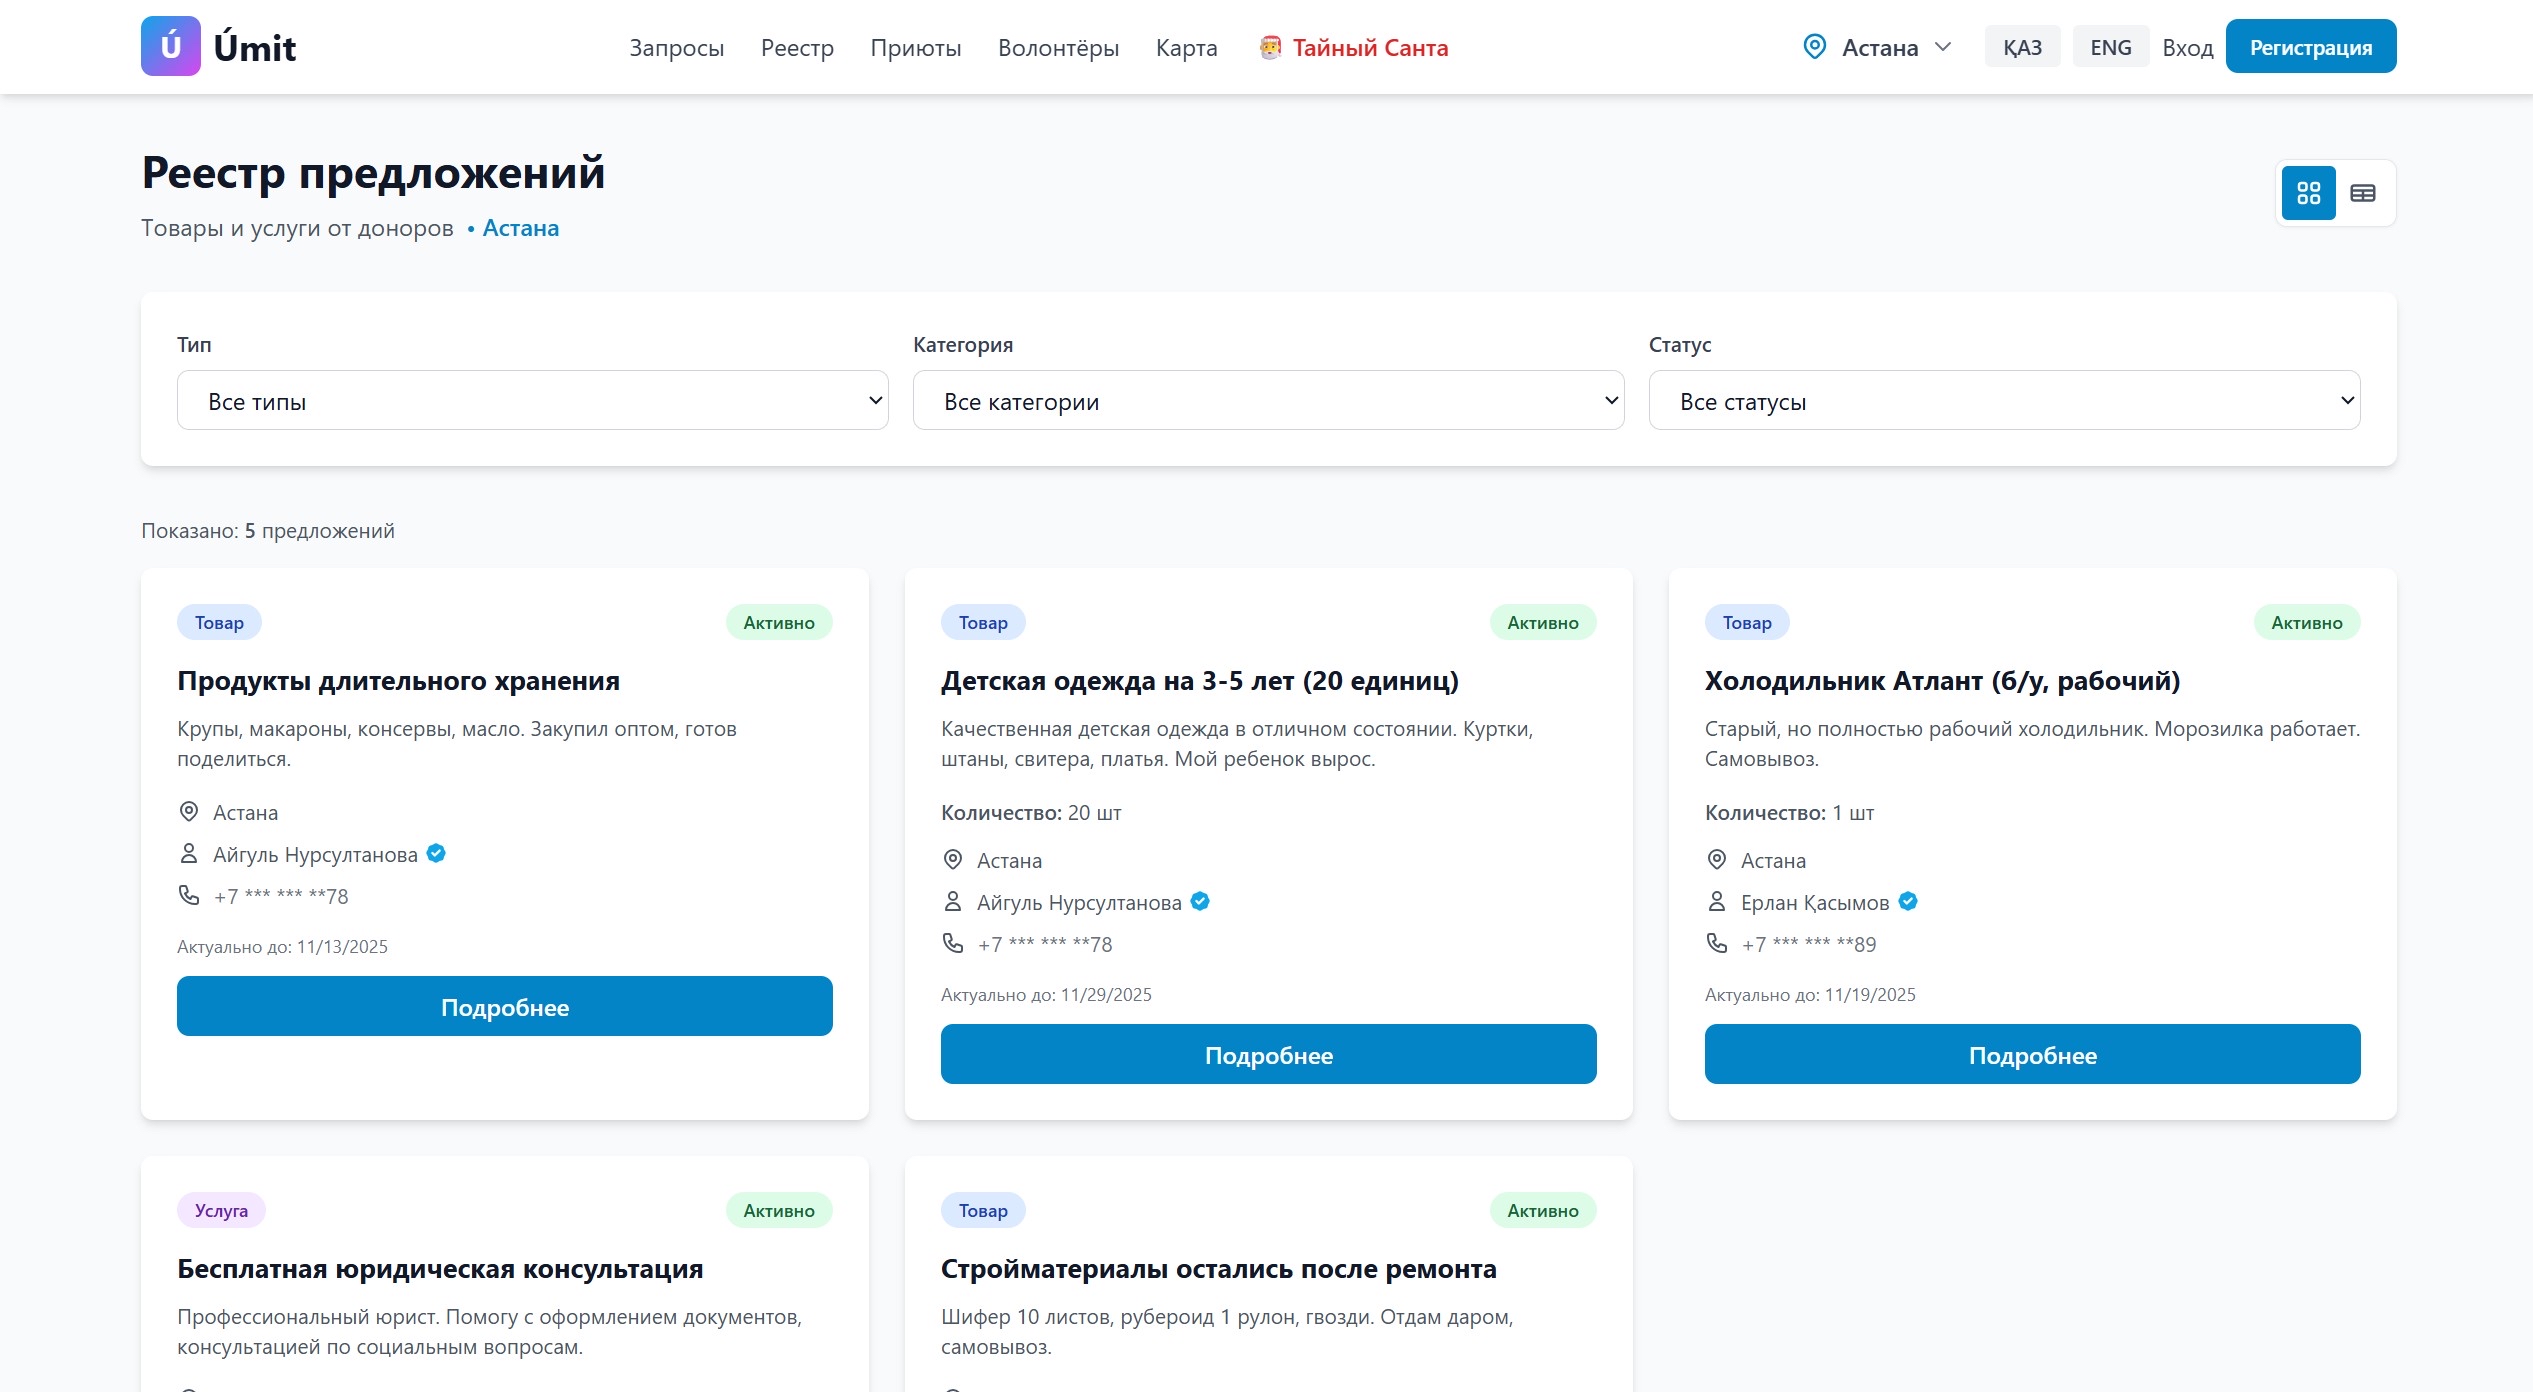
Task: Go to the Волонтёры page
Action: [1058, 47]
